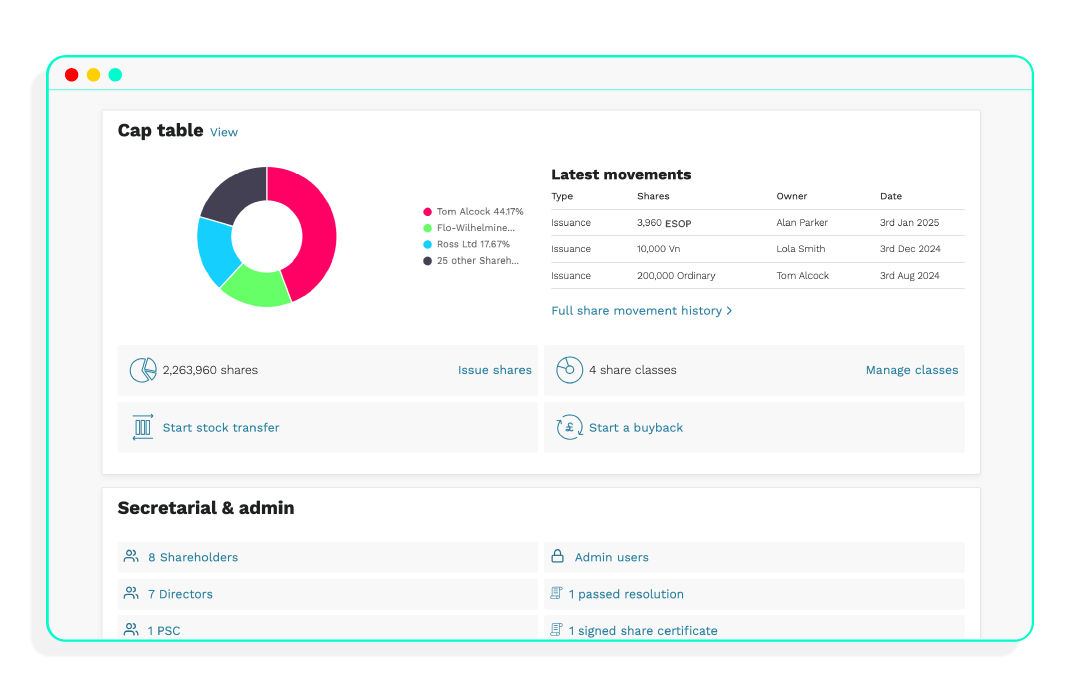
Task: Click the red window close dot
Action: click(72, 74)
